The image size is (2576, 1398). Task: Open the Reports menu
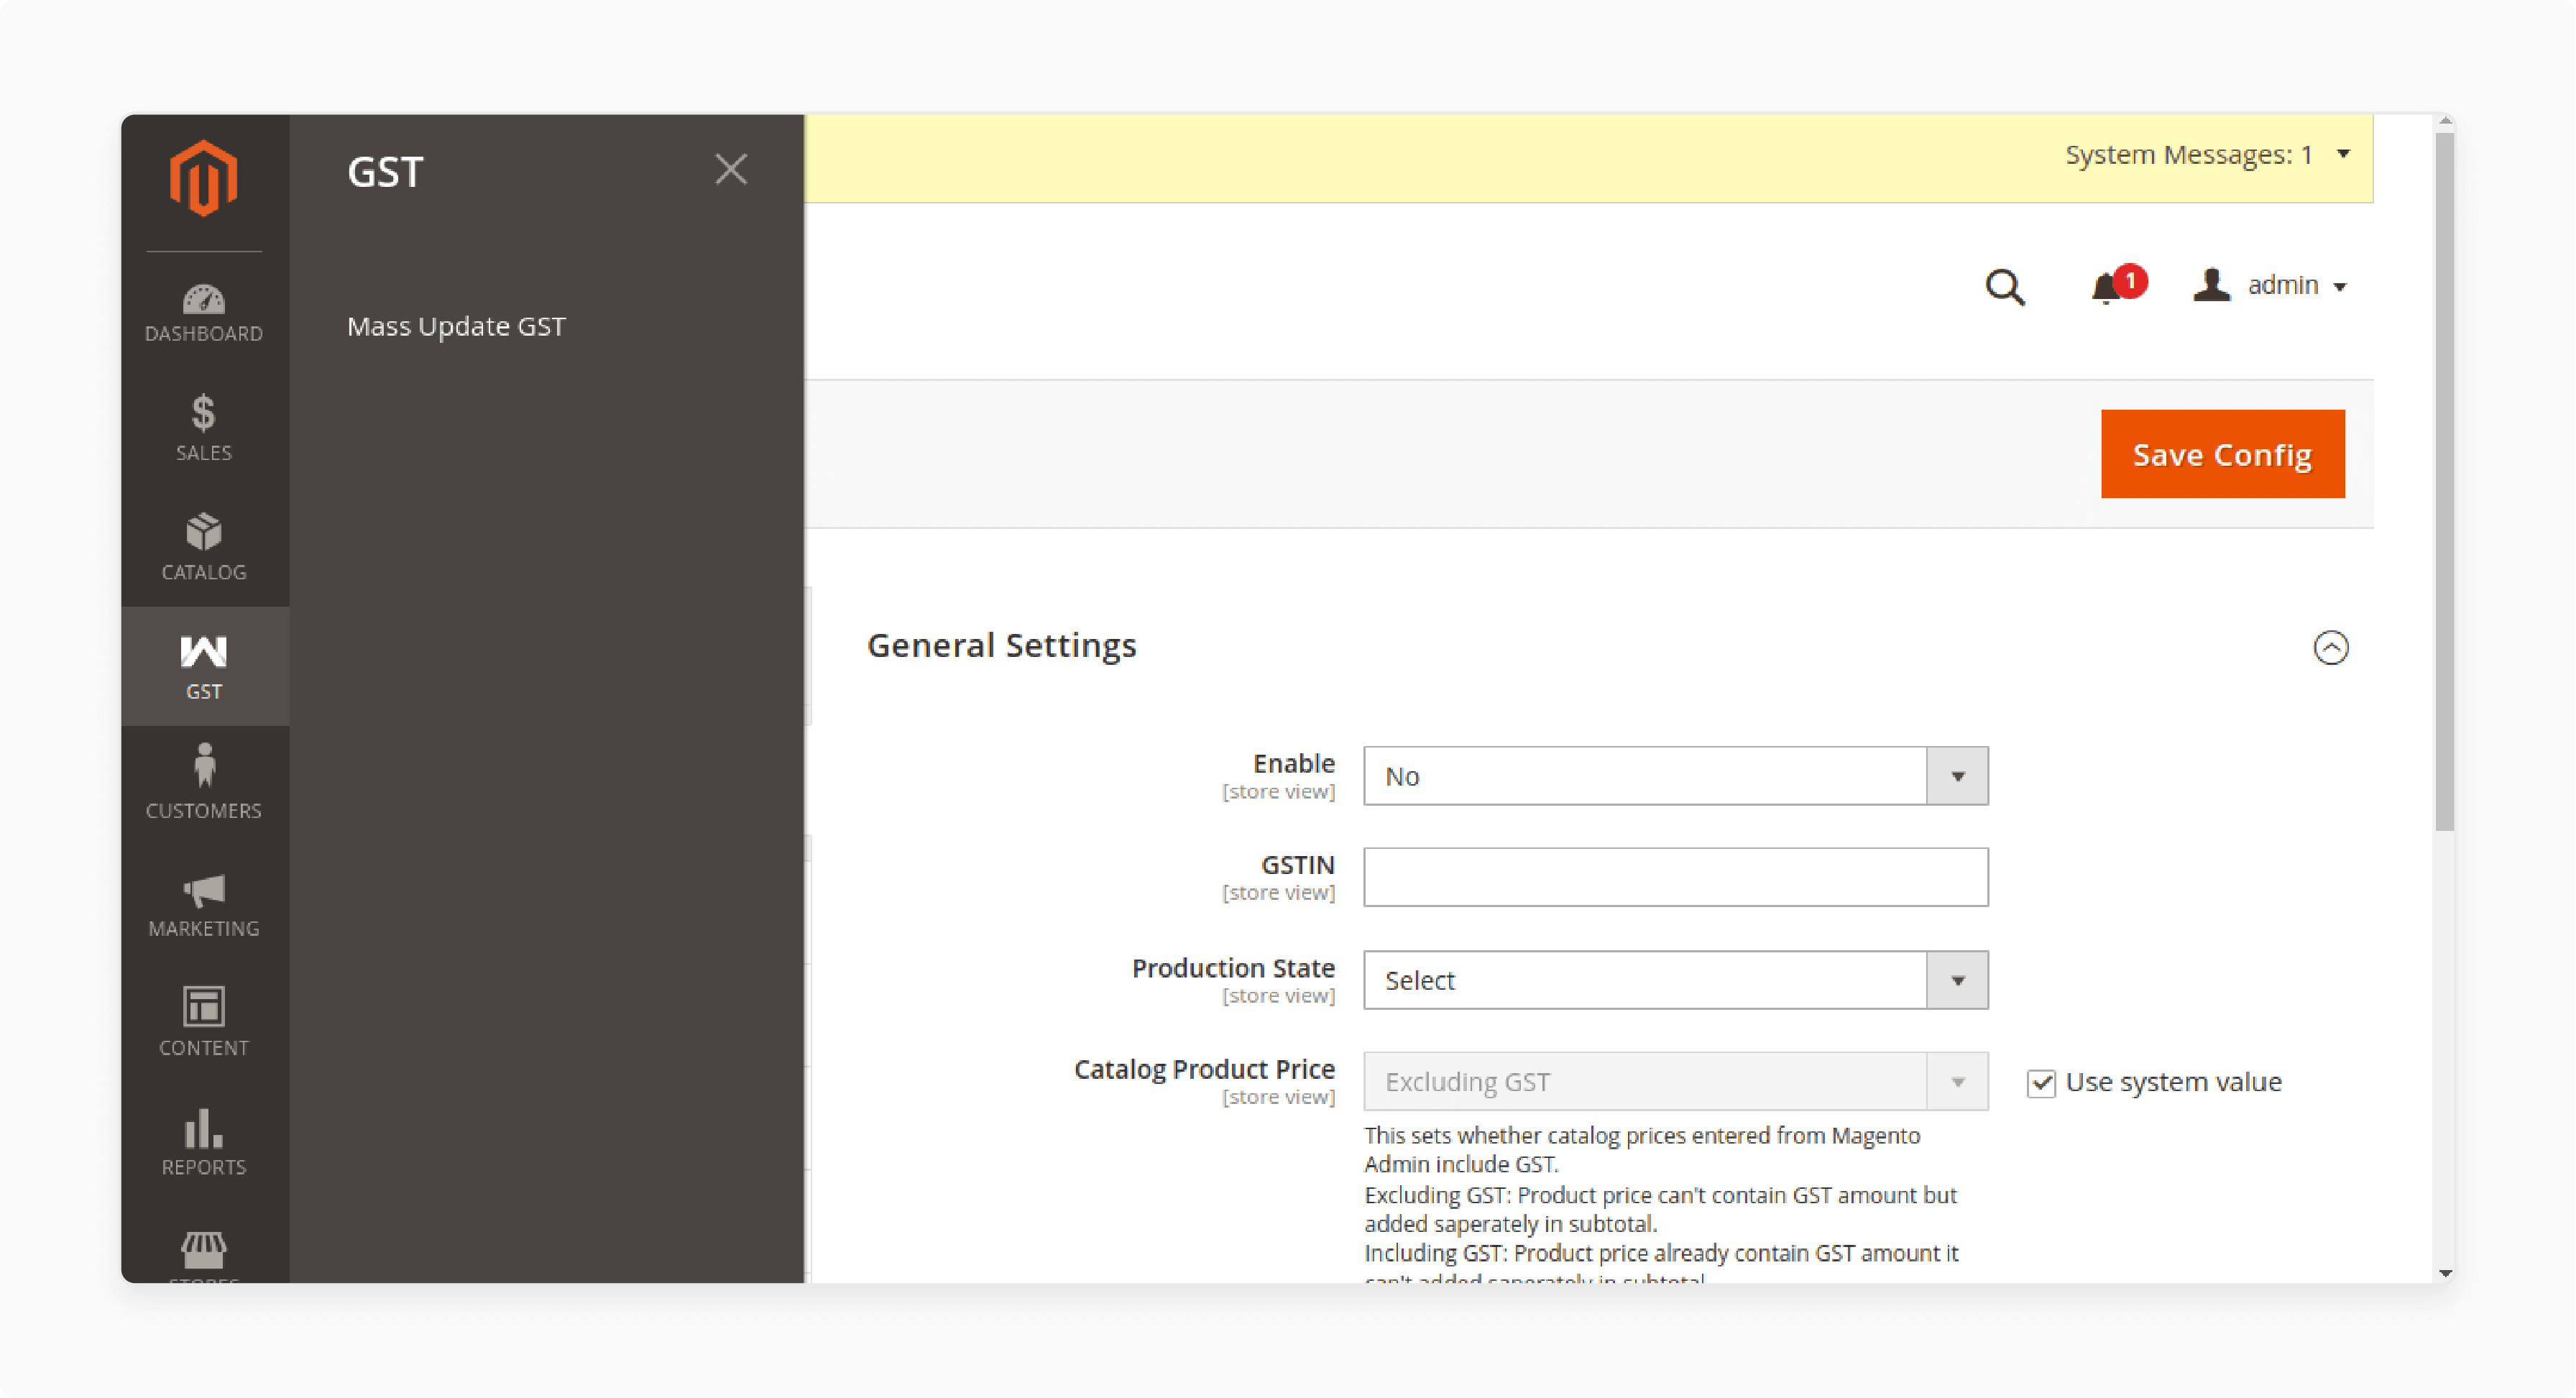pyautogui.click(x=204, y=1141)
